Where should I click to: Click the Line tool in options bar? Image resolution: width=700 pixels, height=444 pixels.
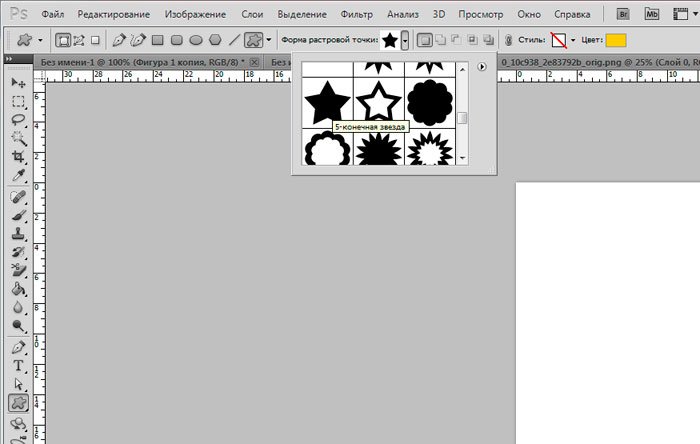coord(234,40)
